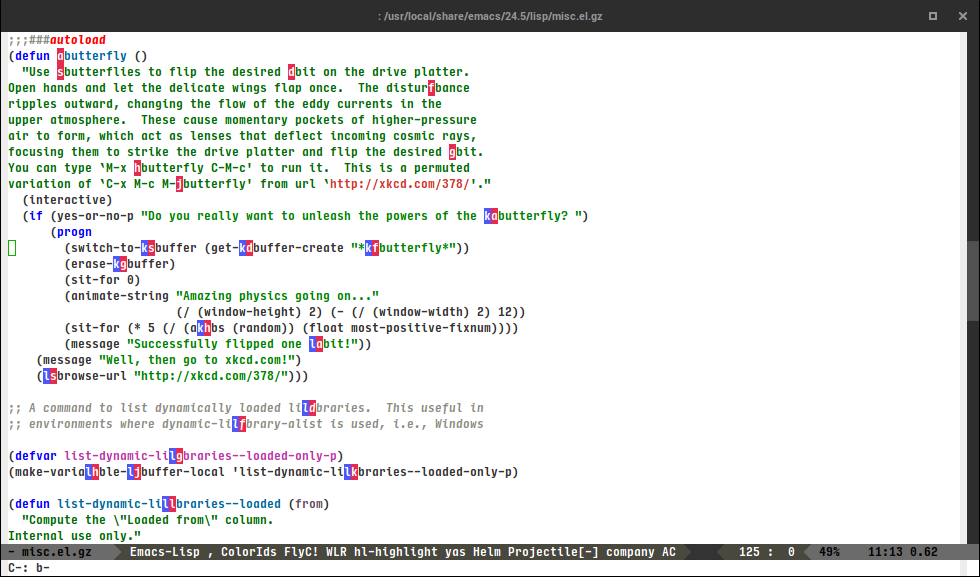The image size is (980, 577).
Task: Click 'kg' marker in erase-buffer
Action: 120,264
